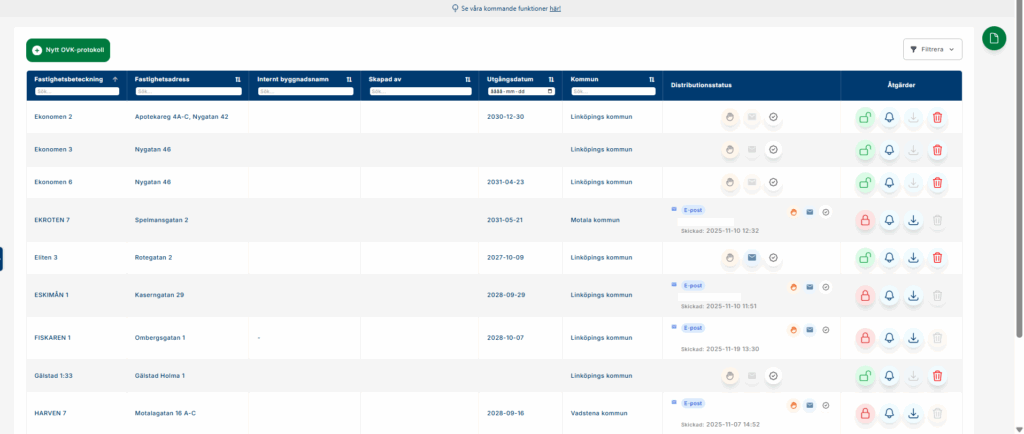The width and height of the screenshot is (1024, 434).
Task: Open the Filtrera dropdown
Action: click(932, 49)
